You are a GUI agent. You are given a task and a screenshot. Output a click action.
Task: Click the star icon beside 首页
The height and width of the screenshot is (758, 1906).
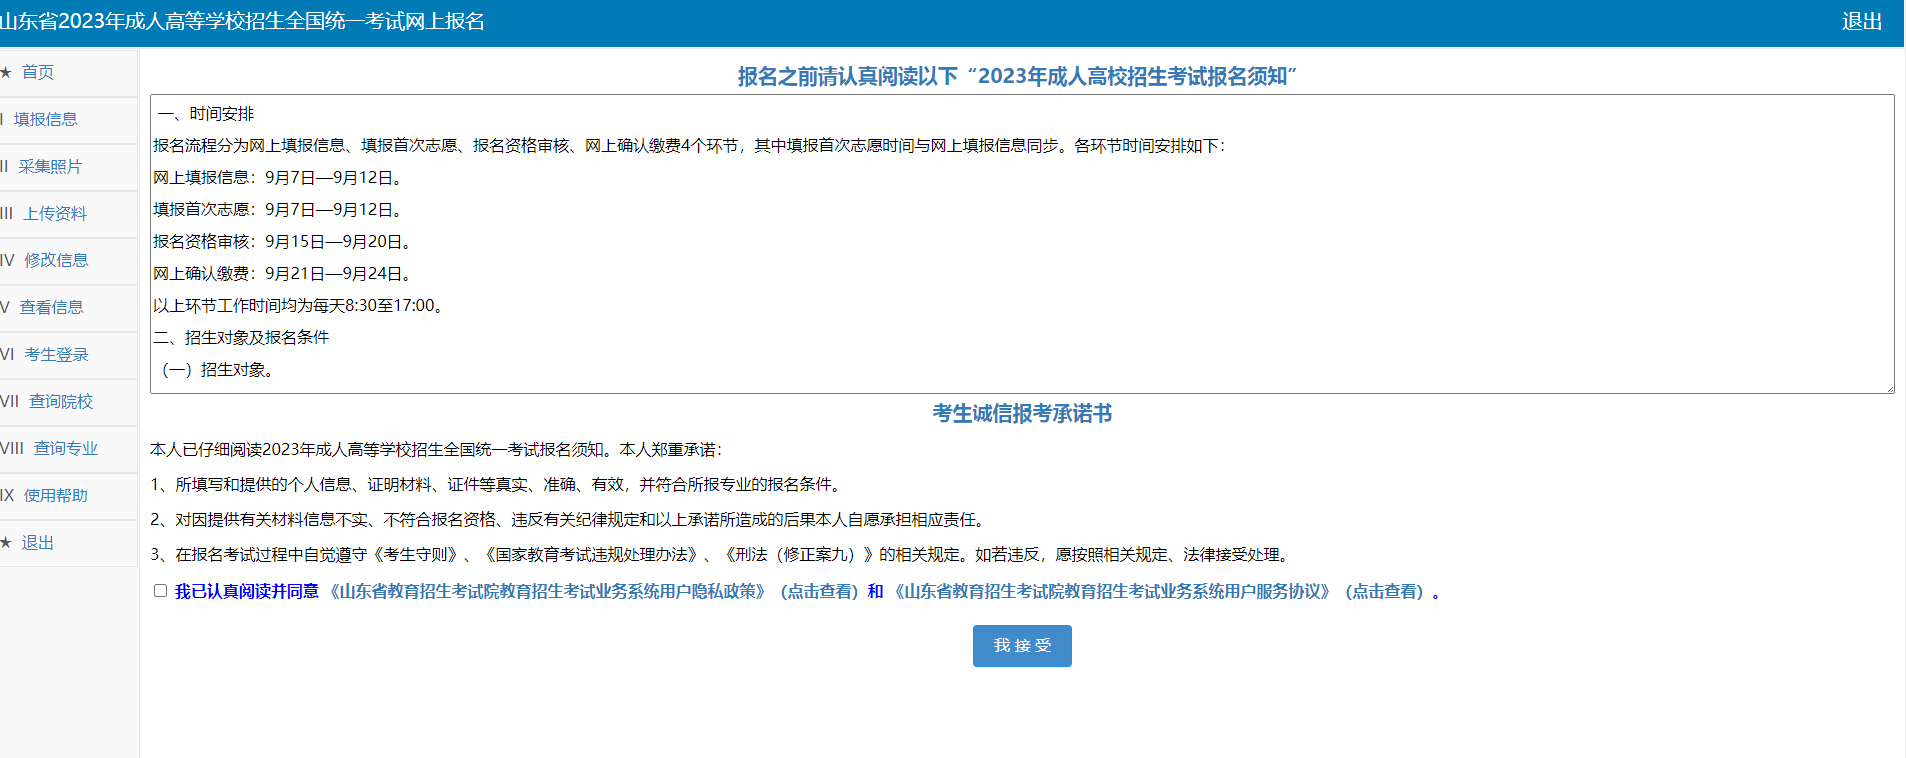tap(6, 72)
